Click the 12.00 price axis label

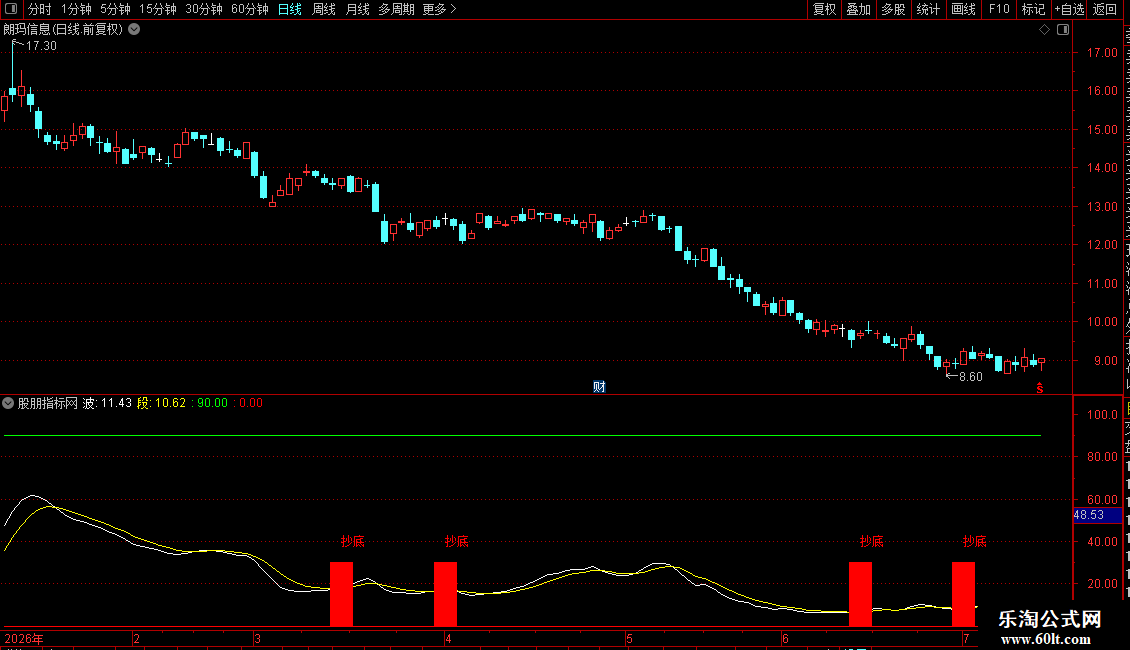1102,245
